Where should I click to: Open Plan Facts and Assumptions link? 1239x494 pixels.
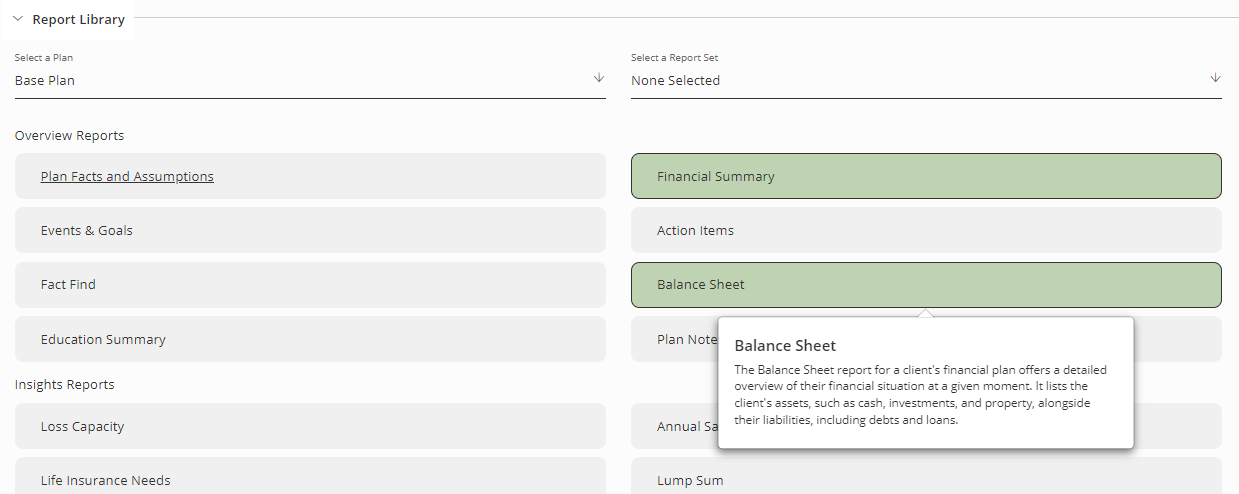pos(127,176)
